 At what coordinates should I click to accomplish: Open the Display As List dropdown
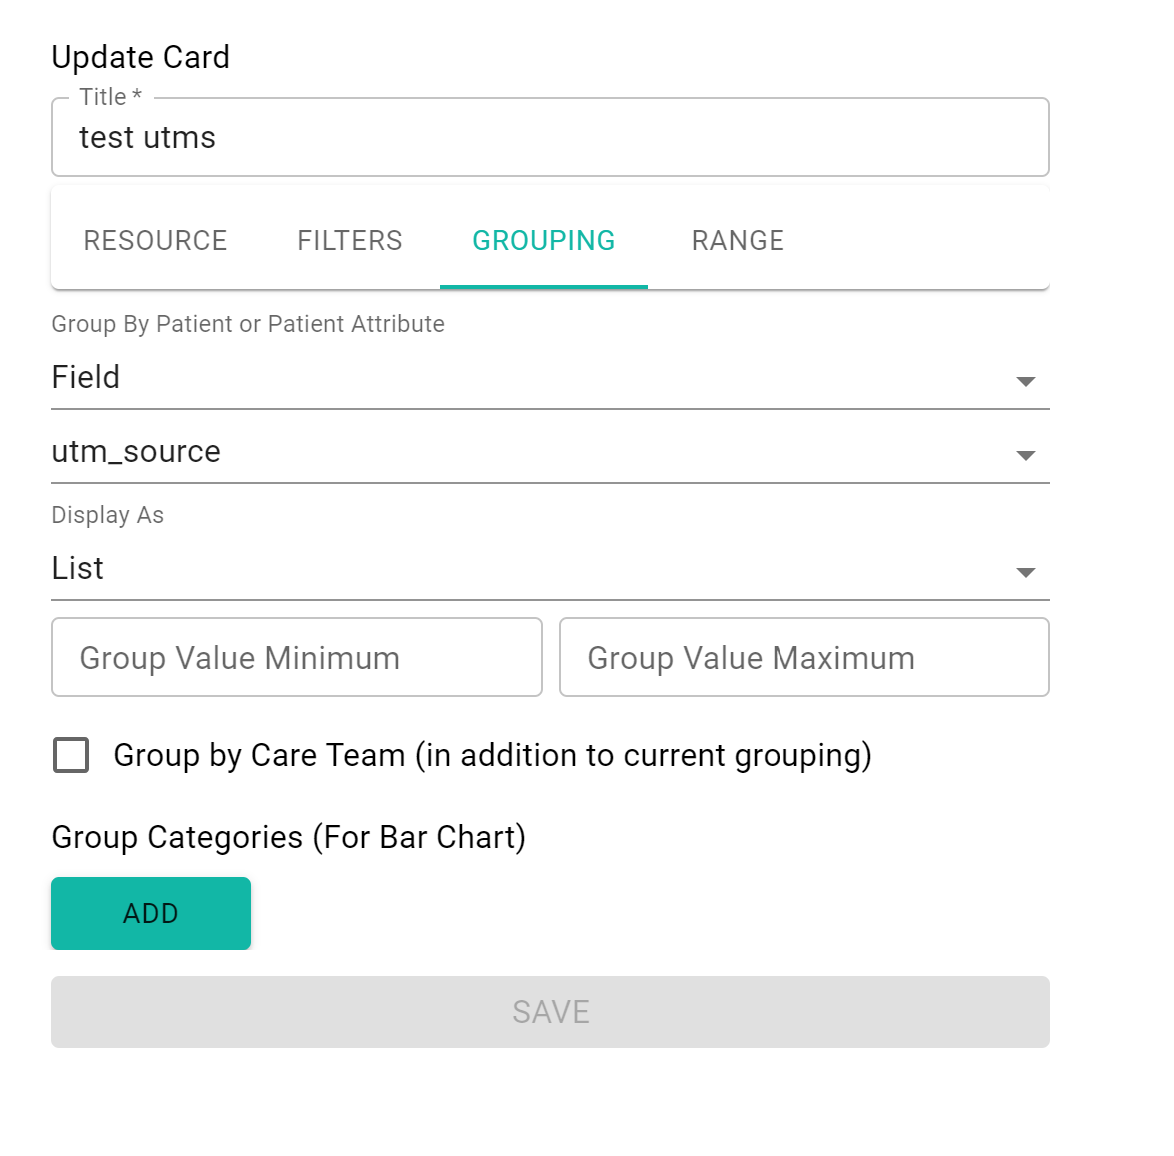[550, 569]
